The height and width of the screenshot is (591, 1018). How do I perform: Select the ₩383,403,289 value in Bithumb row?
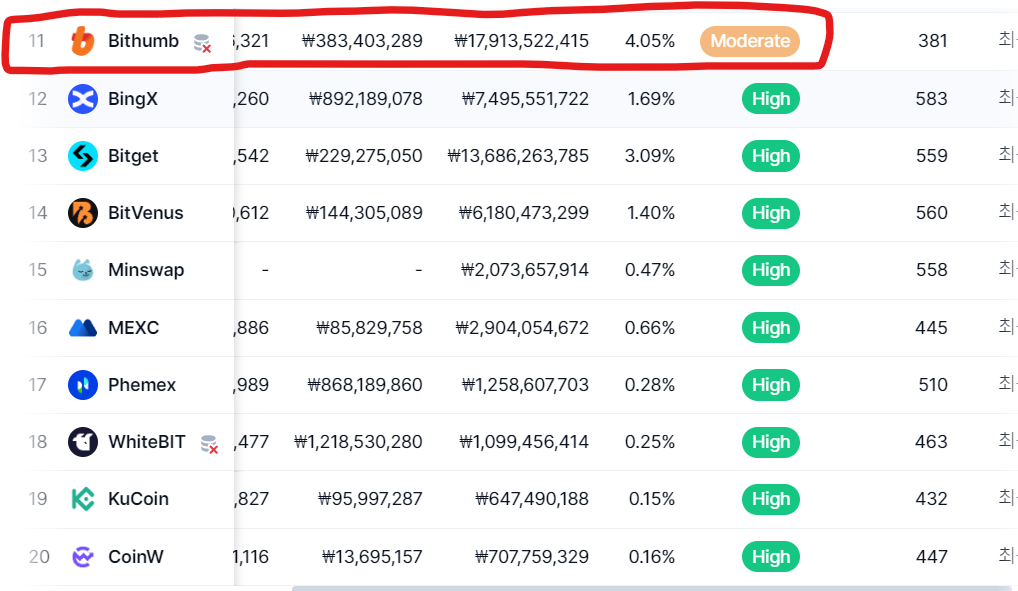click(362, 41)
